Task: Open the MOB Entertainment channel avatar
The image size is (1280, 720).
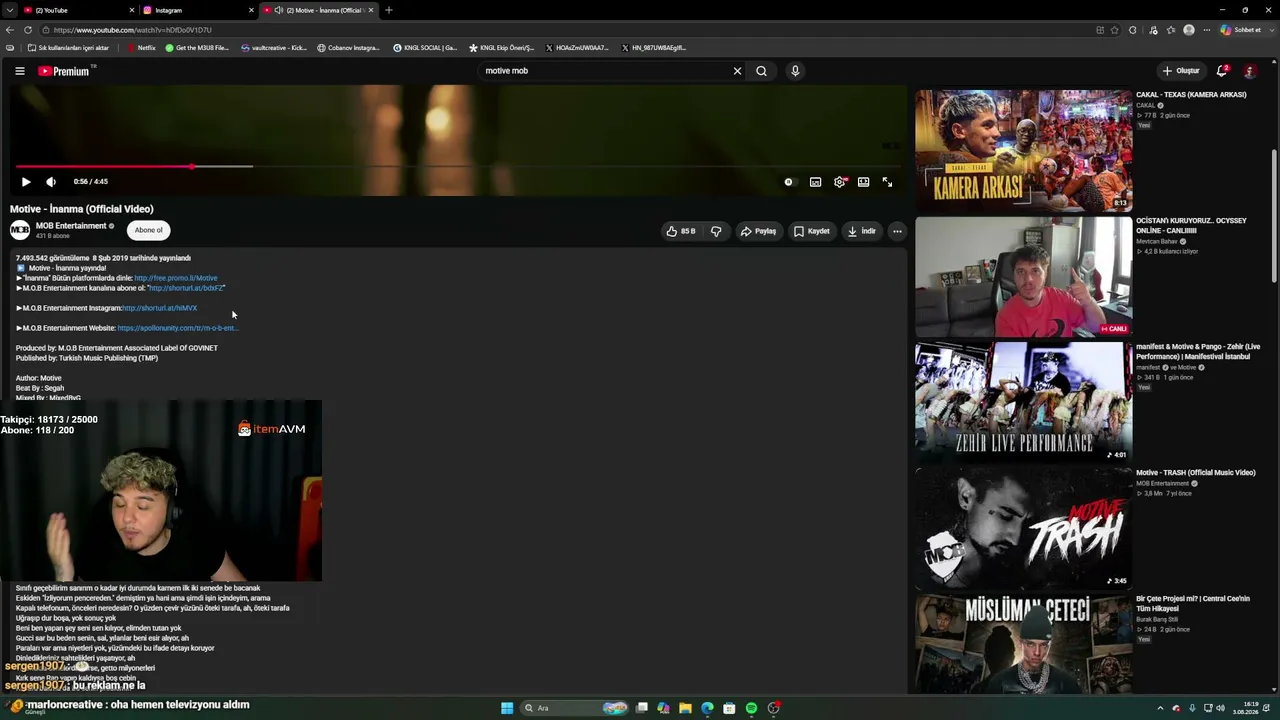Action: click(x=20, y=230)
